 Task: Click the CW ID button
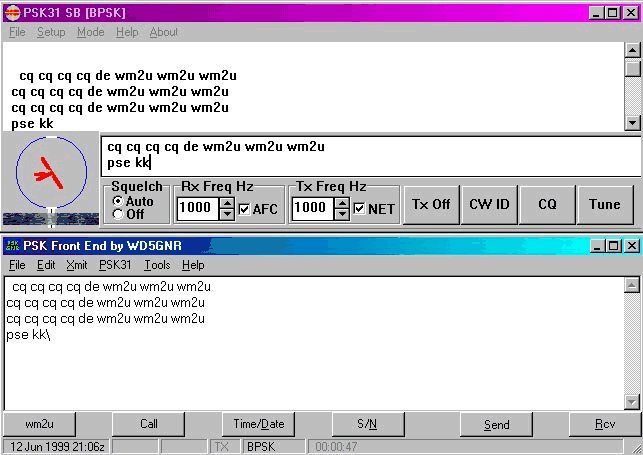tap(489, 205)
